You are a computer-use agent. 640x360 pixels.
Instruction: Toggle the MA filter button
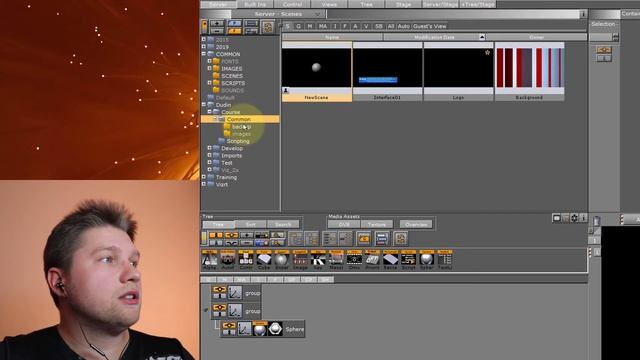323,26
